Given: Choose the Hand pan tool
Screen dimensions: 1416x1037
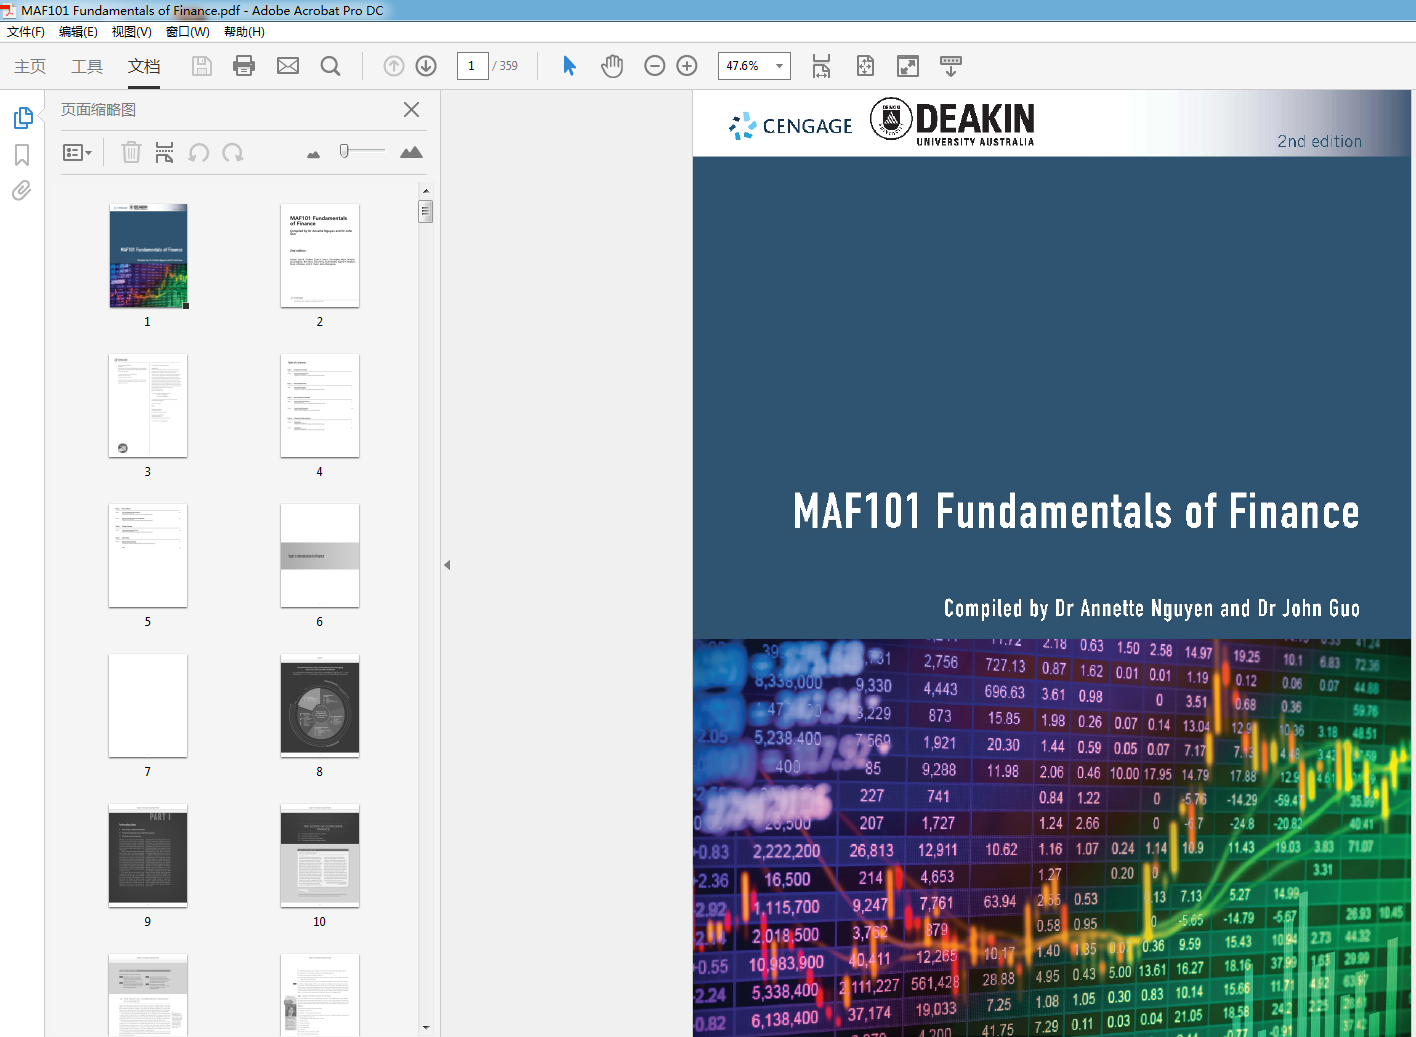Looking at the screenshot, I should [612, 66].
